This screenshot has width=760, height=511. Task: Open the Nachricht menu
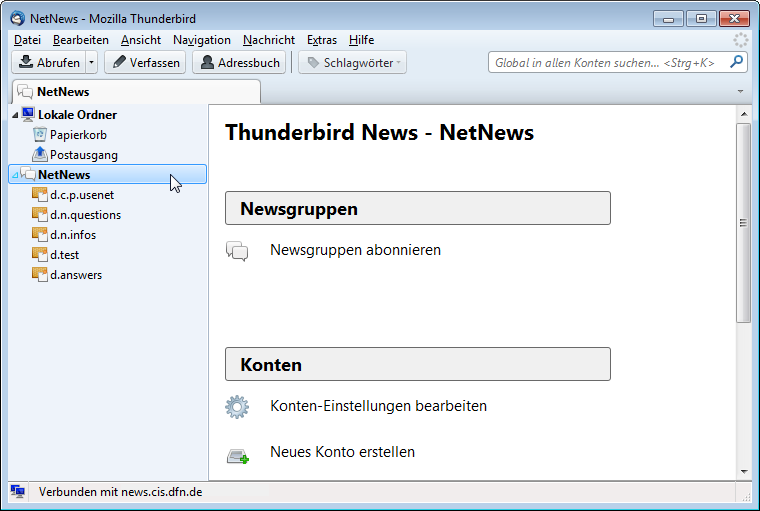pyautogui.click(x=269, y=40)
